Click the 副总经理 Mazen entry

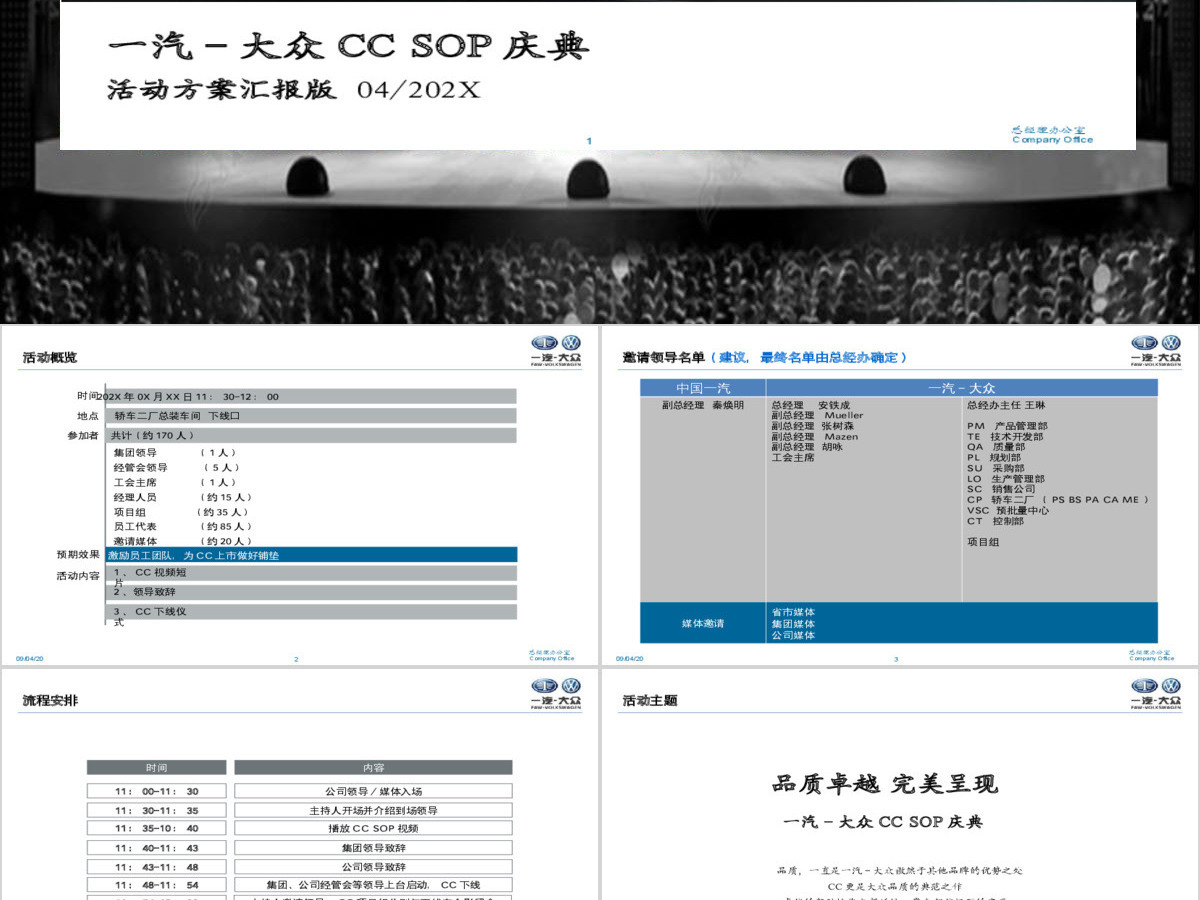click(814, 436)
